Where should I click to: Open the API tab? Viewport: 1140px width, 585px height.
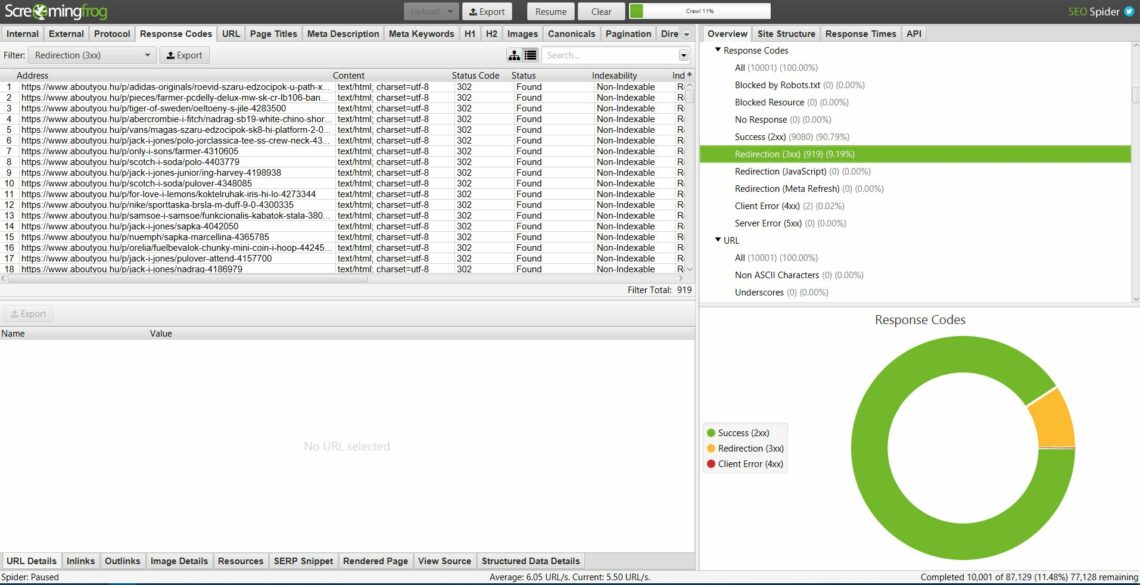912,34
